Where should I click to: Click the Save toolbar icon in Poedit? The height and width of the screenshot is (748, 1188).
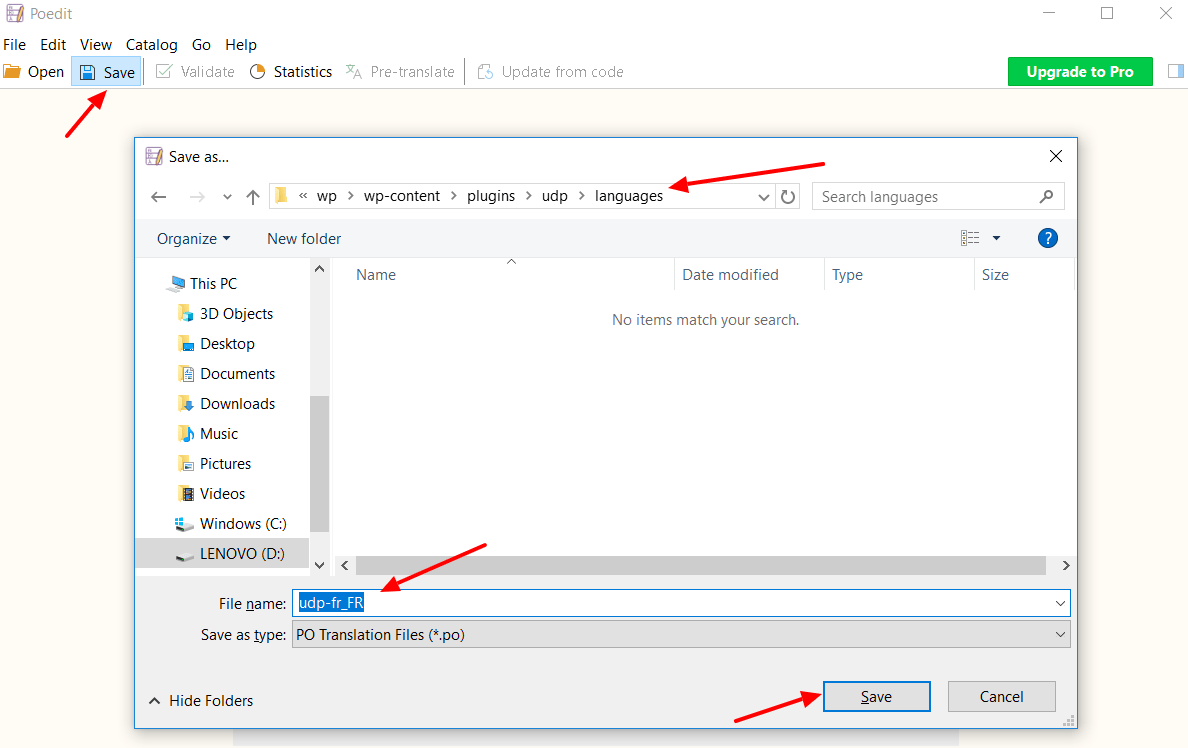point(107,72)
